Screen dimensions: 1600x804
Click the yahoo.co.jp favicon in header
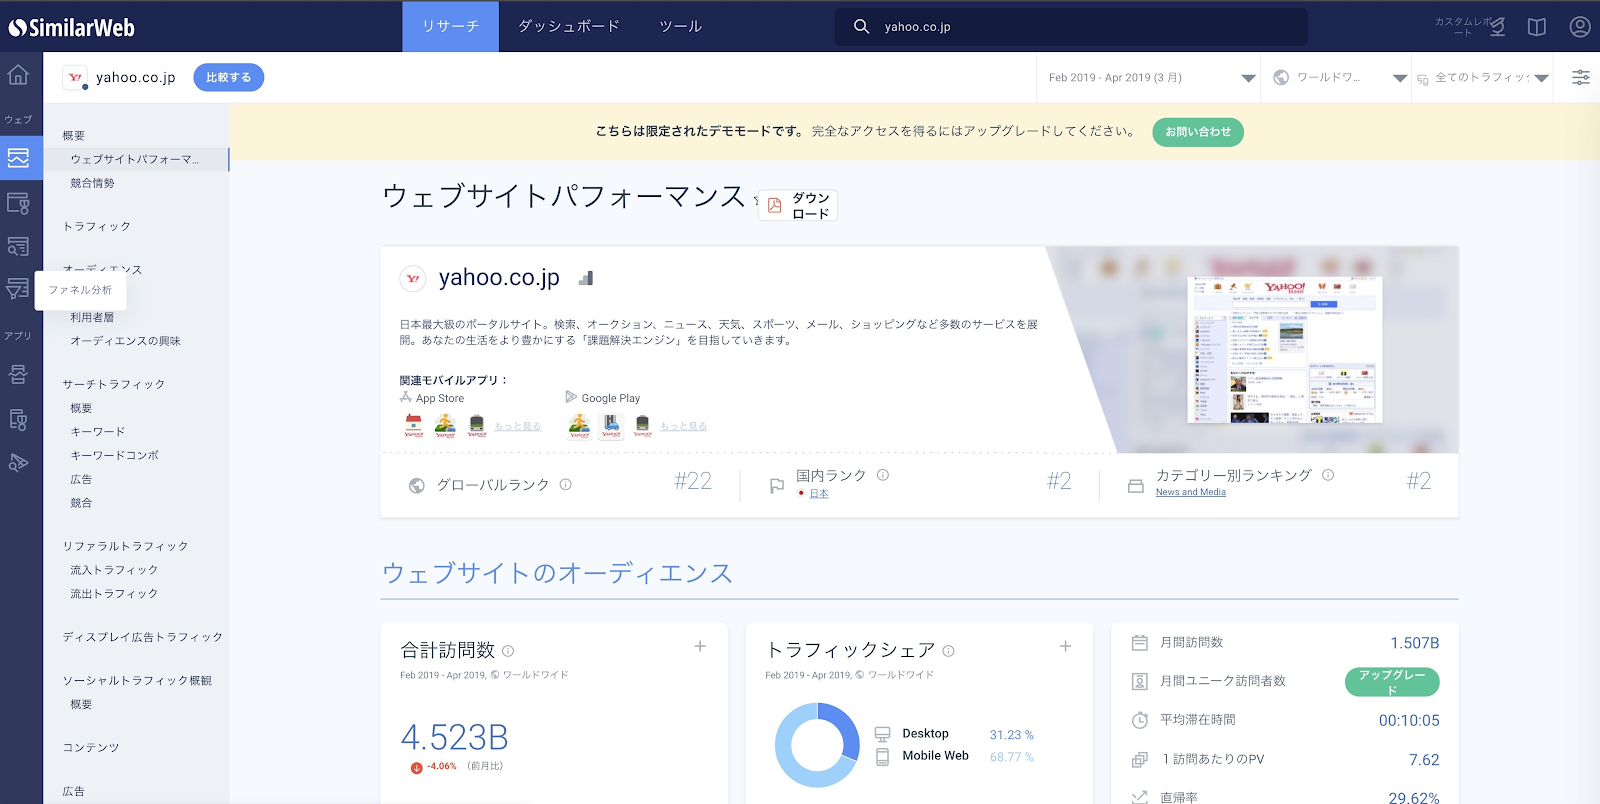[75, 78]
